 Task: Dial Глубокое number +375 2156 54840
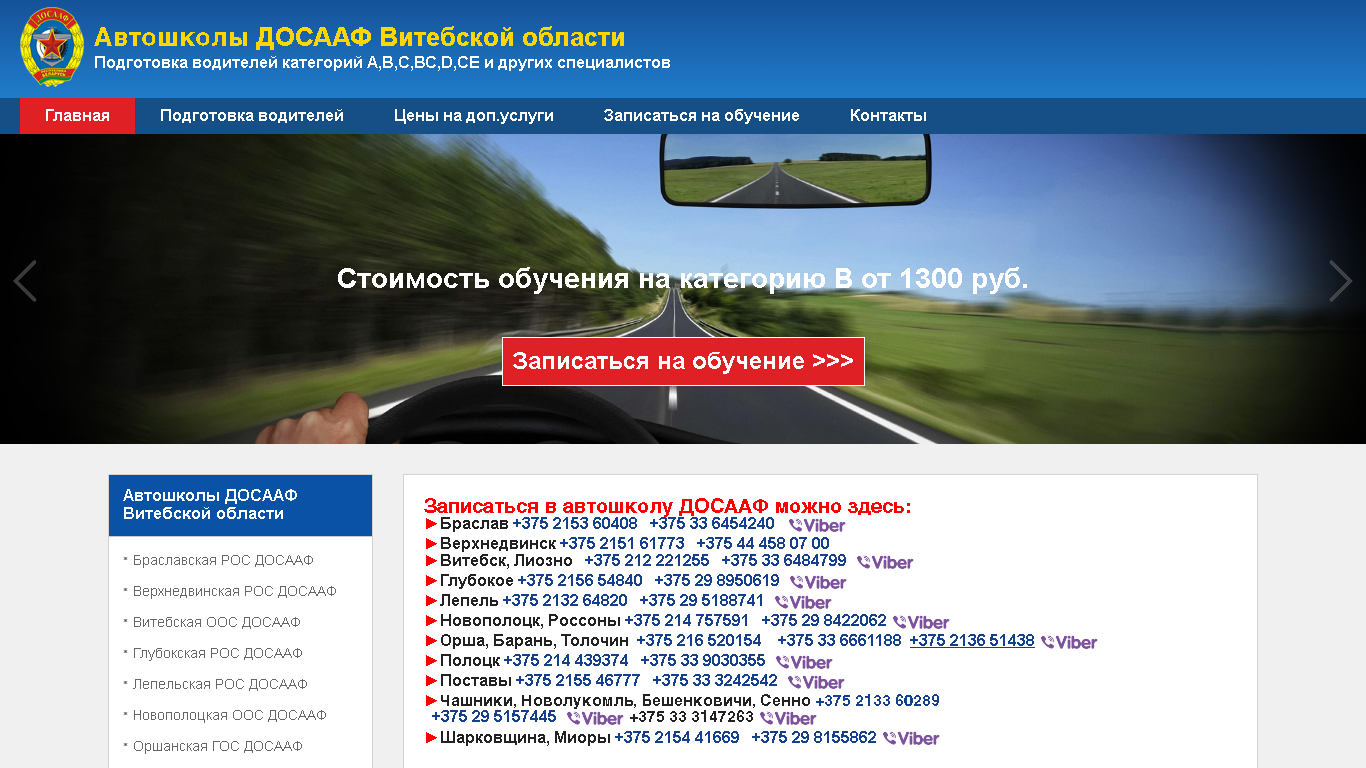pyautogui.click(x=580, y=580)
